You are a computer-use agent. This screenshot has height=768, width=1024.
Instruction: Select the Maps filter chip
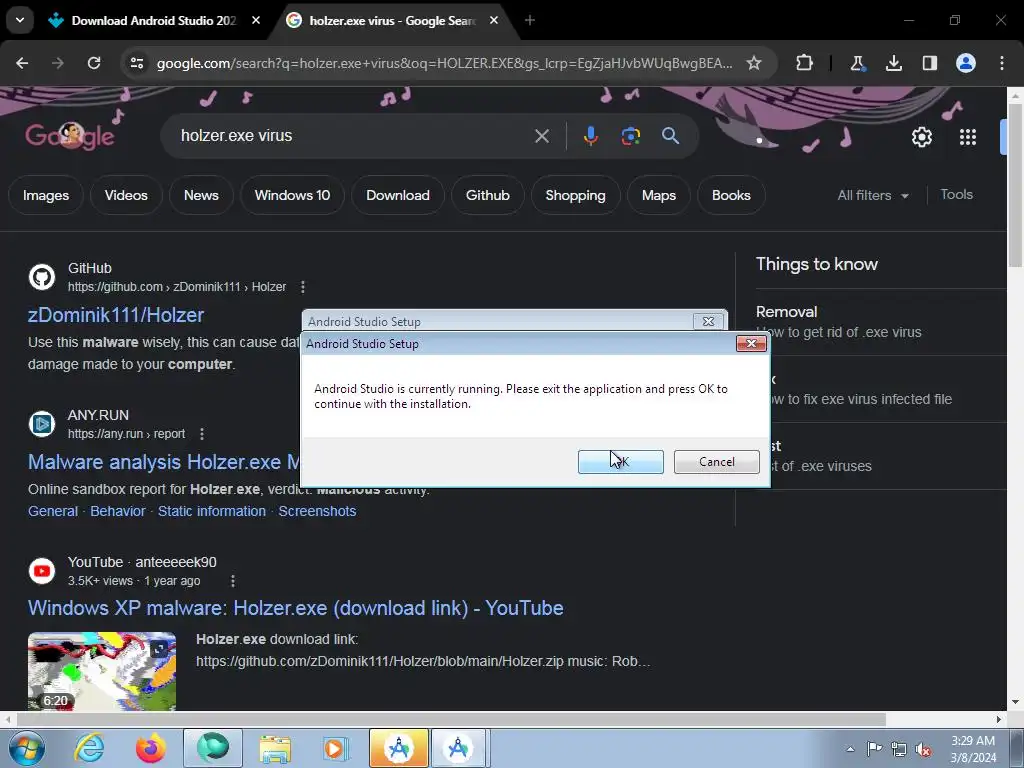point(658,195)
